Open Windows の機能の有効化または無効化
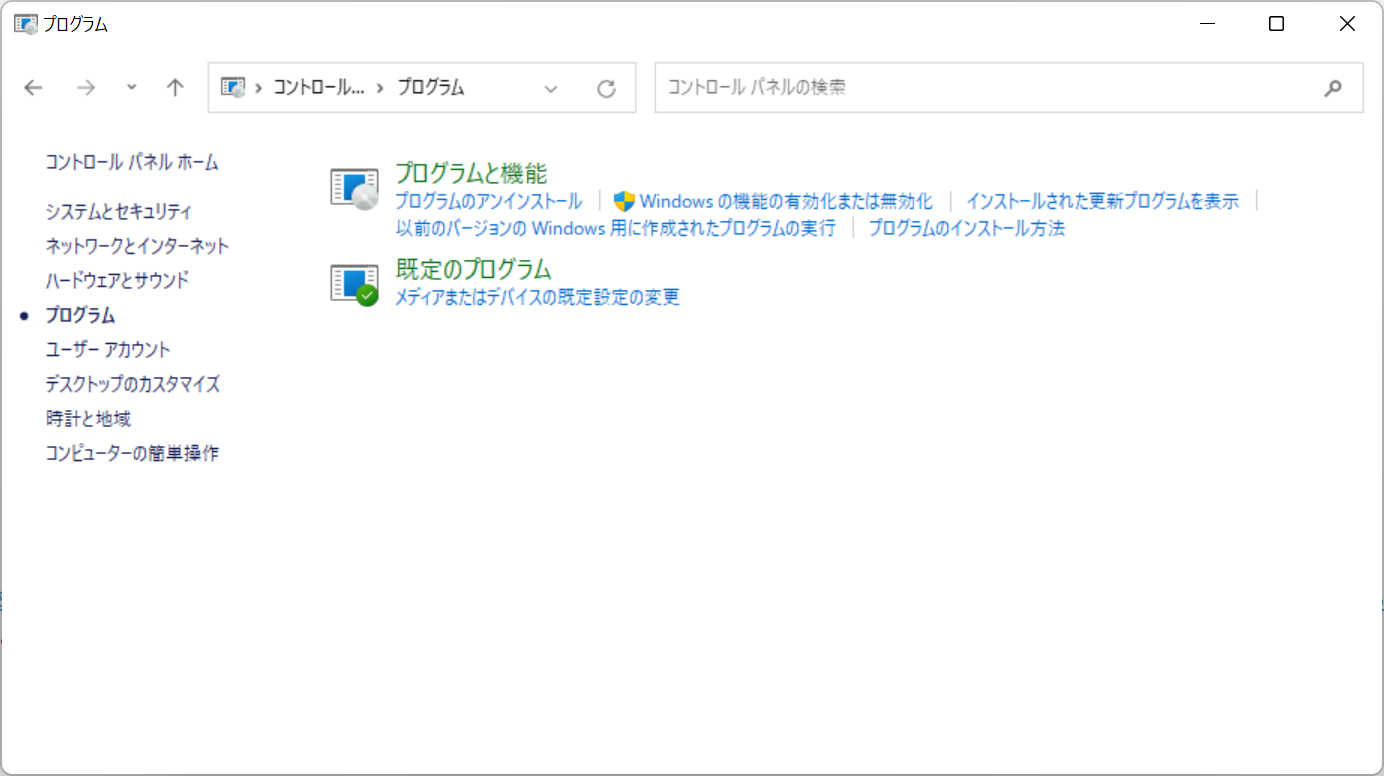This screenshot has width=1384, height=776. point(785,201)
